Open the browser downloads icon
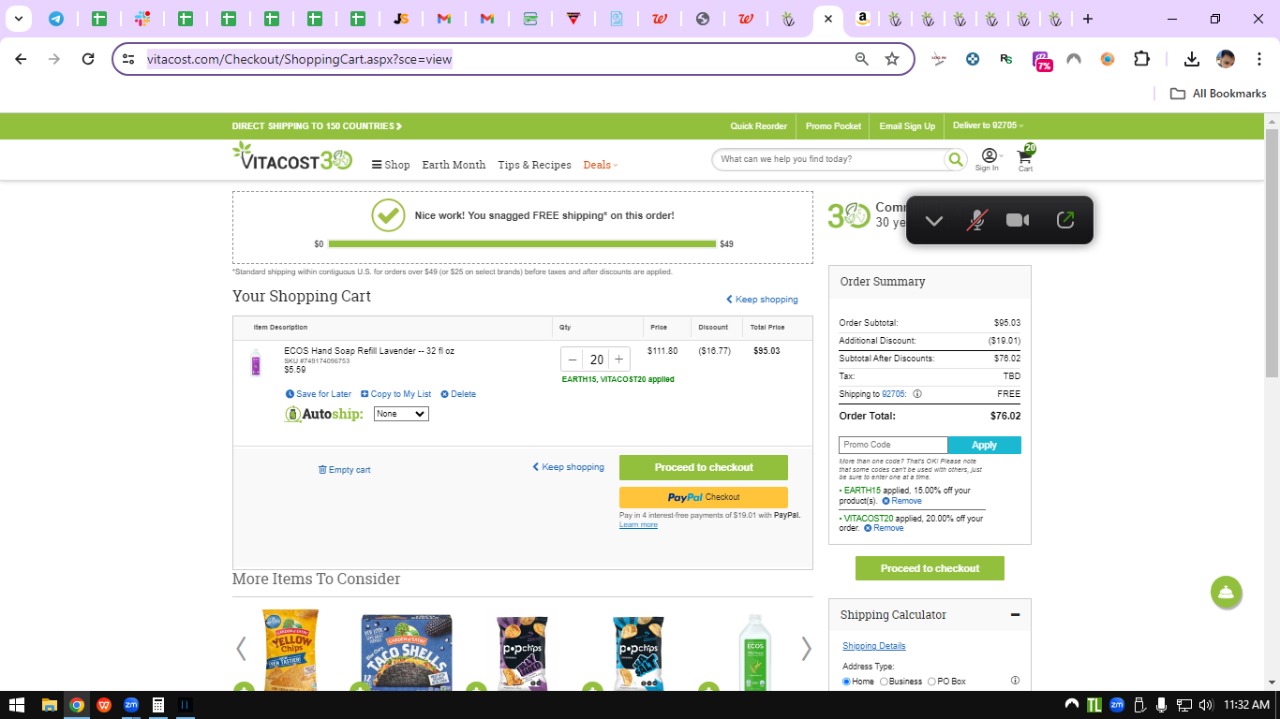Image resolution: width=1280 pixels, height=719 pixels. [x=1191, y=59]
